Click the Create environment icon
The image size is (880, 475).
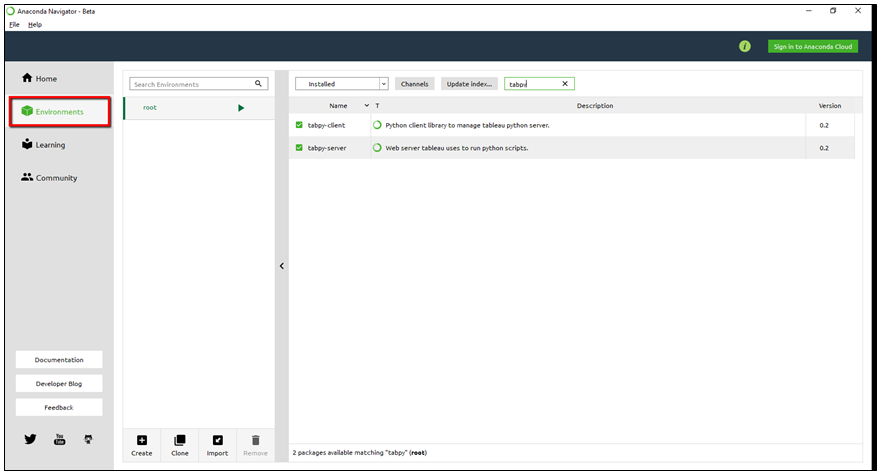pos(141,441)
